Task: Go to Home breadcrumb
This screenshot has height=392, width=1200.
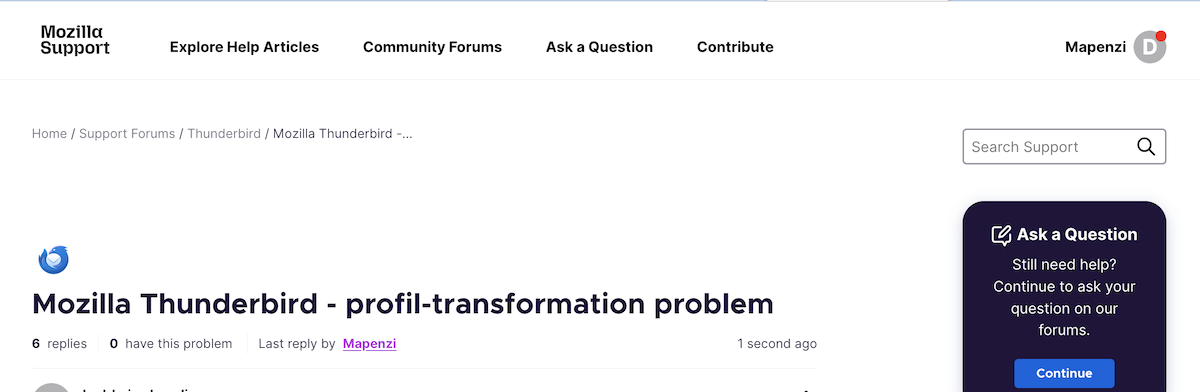Action: 49,133
